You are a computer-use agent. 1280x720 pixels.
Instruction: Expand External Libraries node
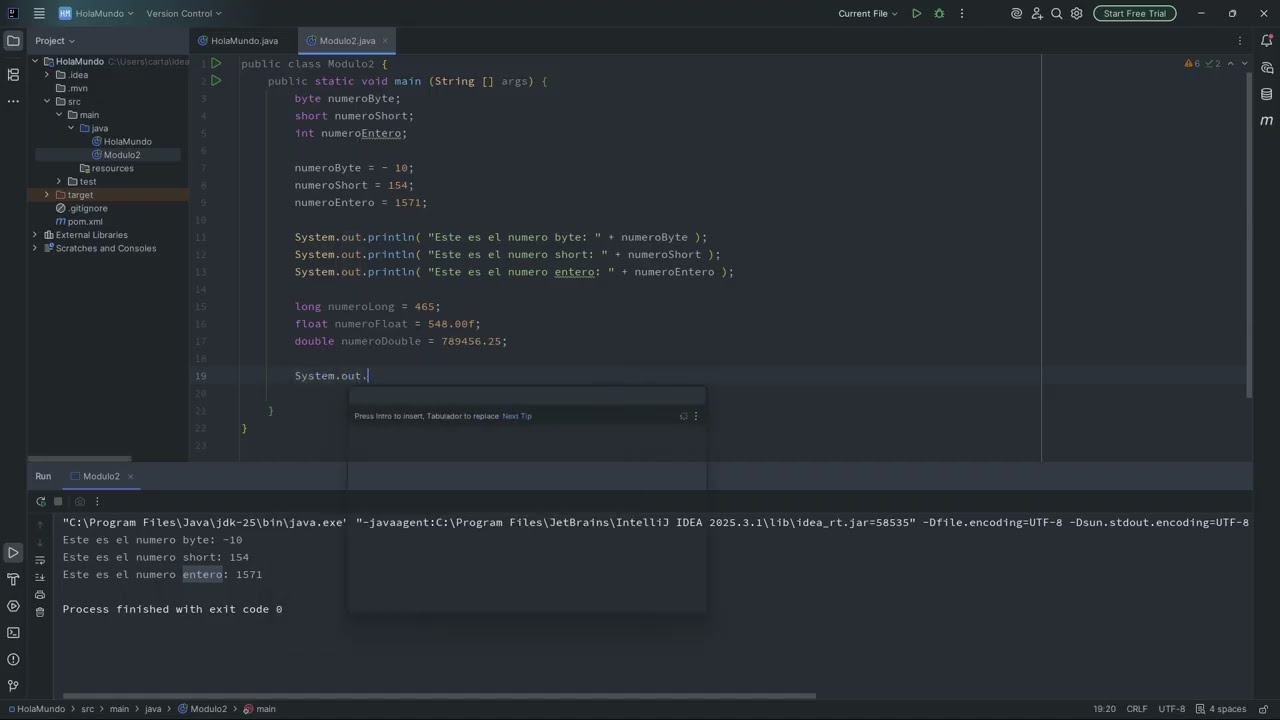pyautogui.click(x=35, y=235)
